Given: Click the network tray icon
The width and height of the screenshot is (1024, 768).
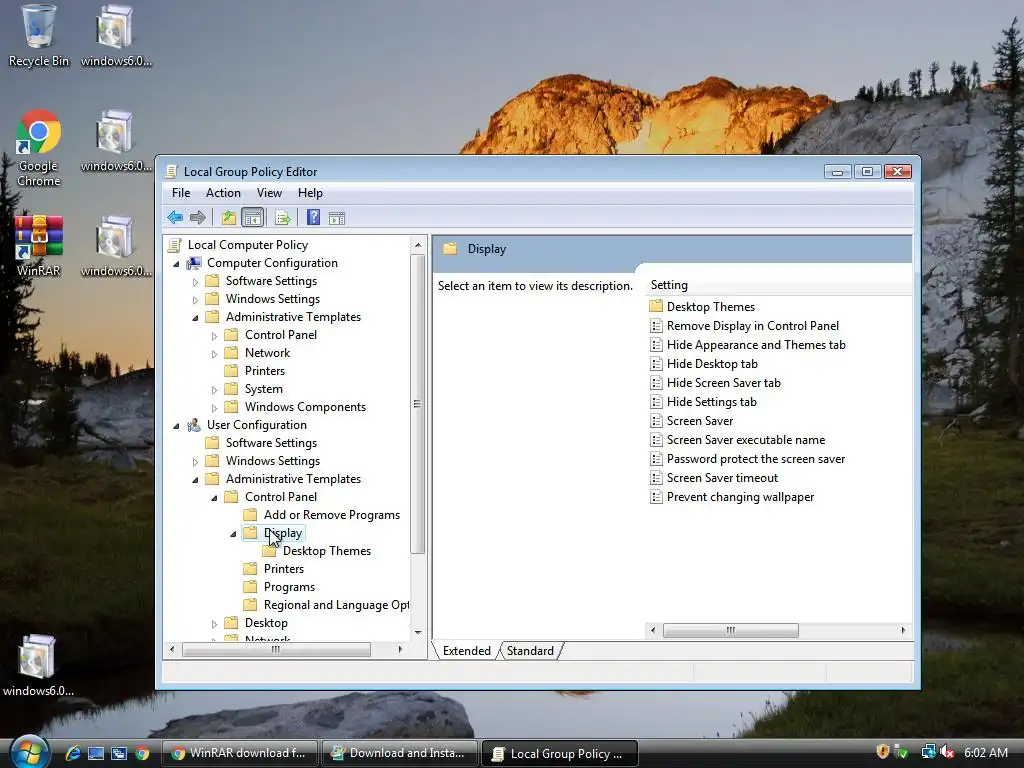Looking at the screenshot, I should [x=927, y=752].
